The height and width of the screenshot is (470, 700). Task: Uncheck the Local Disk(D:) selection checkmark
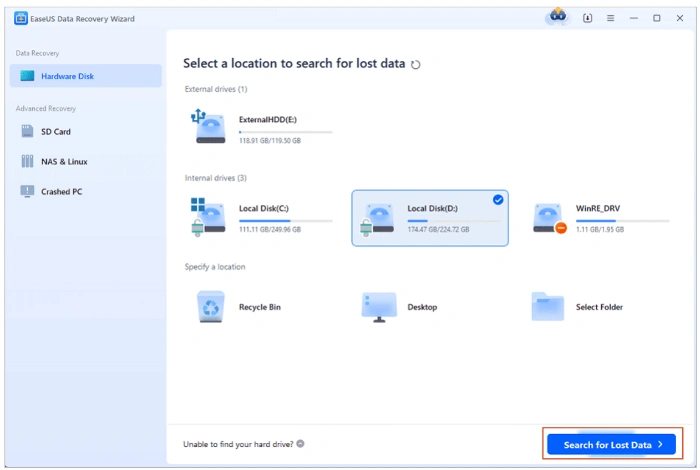(498, 200)
